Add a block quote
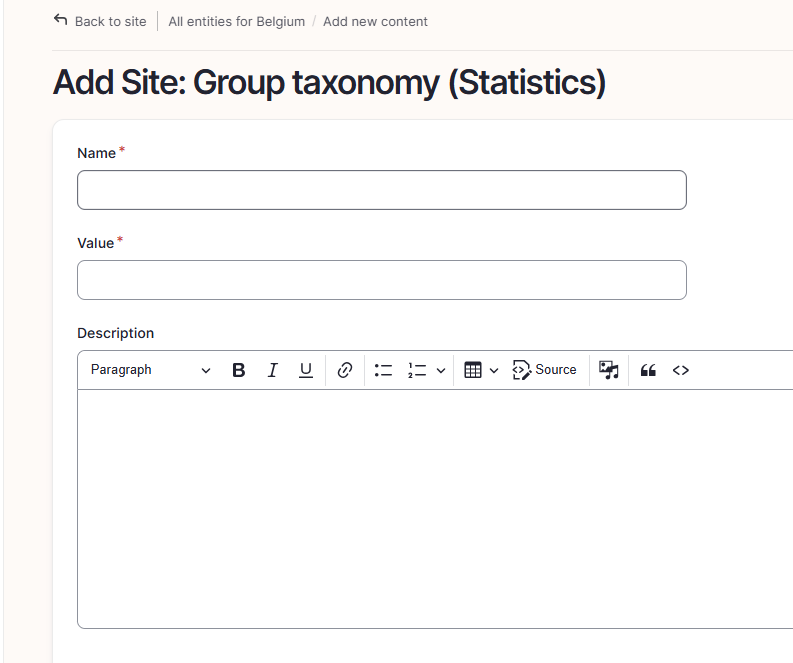The width and height of the screenshot is (793, 663). pyautogui.click(x=648, y=370)
